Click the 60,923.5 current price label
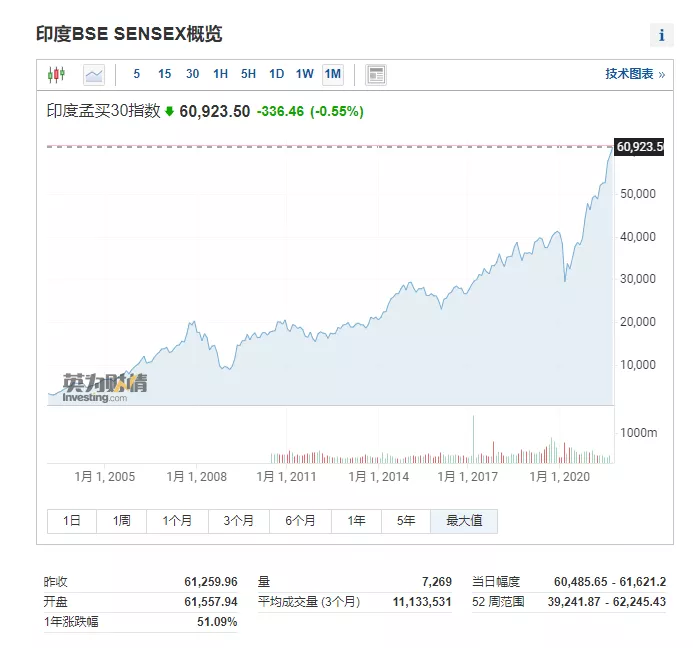This screenshot has width=693, height=648. (639, 147)
